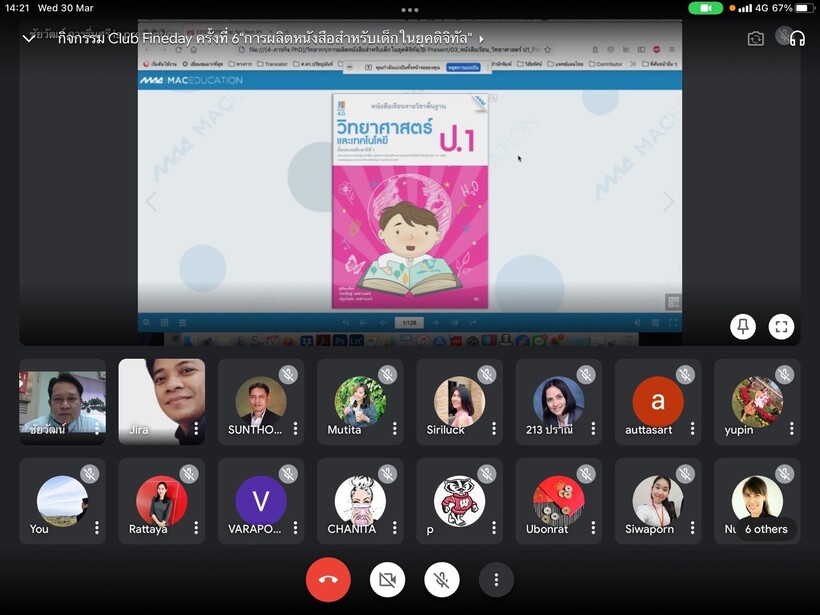Select participant p's badger mascot avatar

coord(460,500)
